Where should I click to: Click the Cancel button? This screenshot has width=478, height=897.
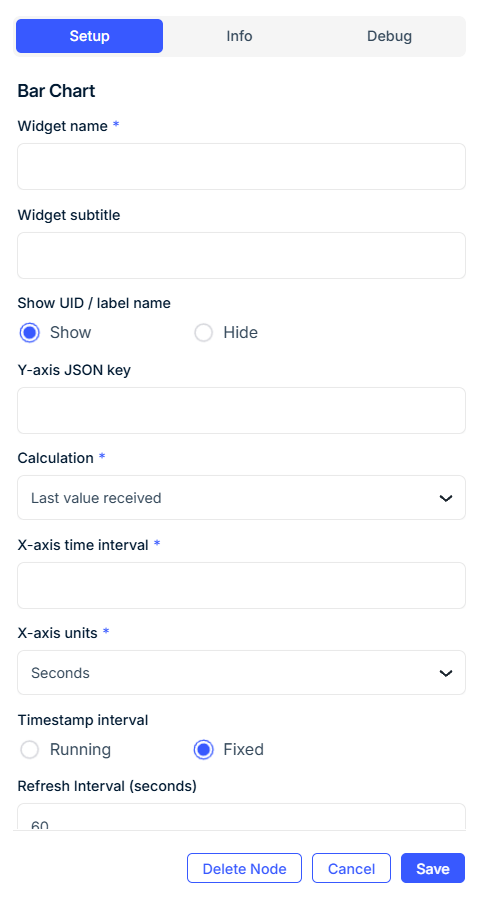point(351,868)
